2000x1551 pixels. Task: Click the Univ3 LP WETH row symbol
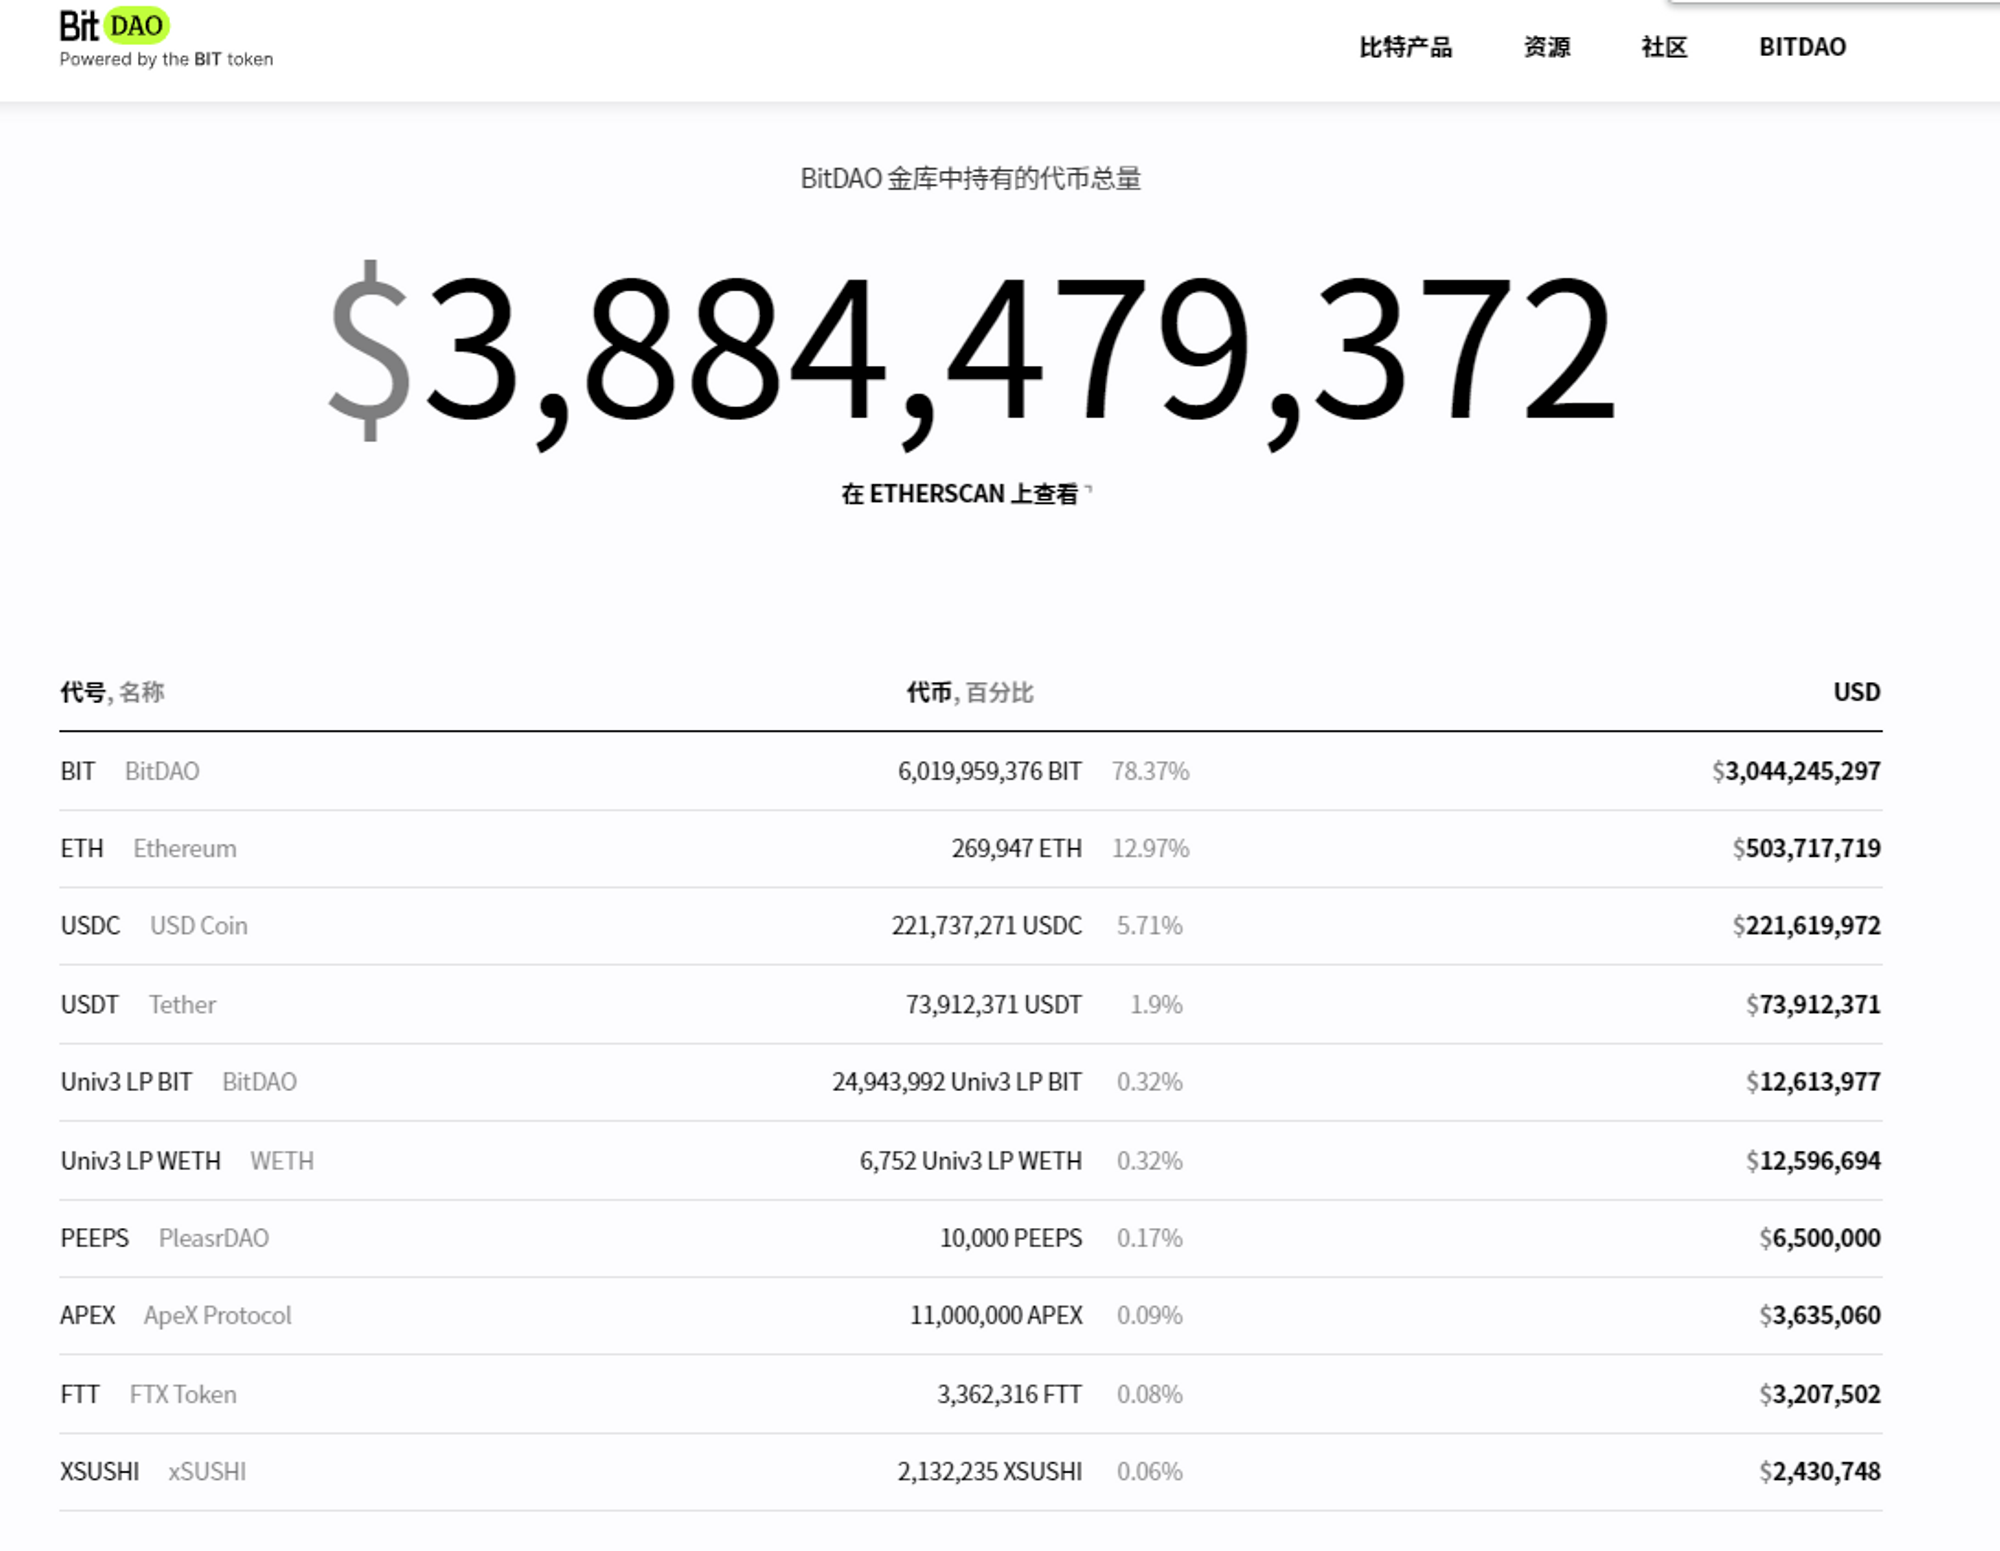pos(140,1161)
